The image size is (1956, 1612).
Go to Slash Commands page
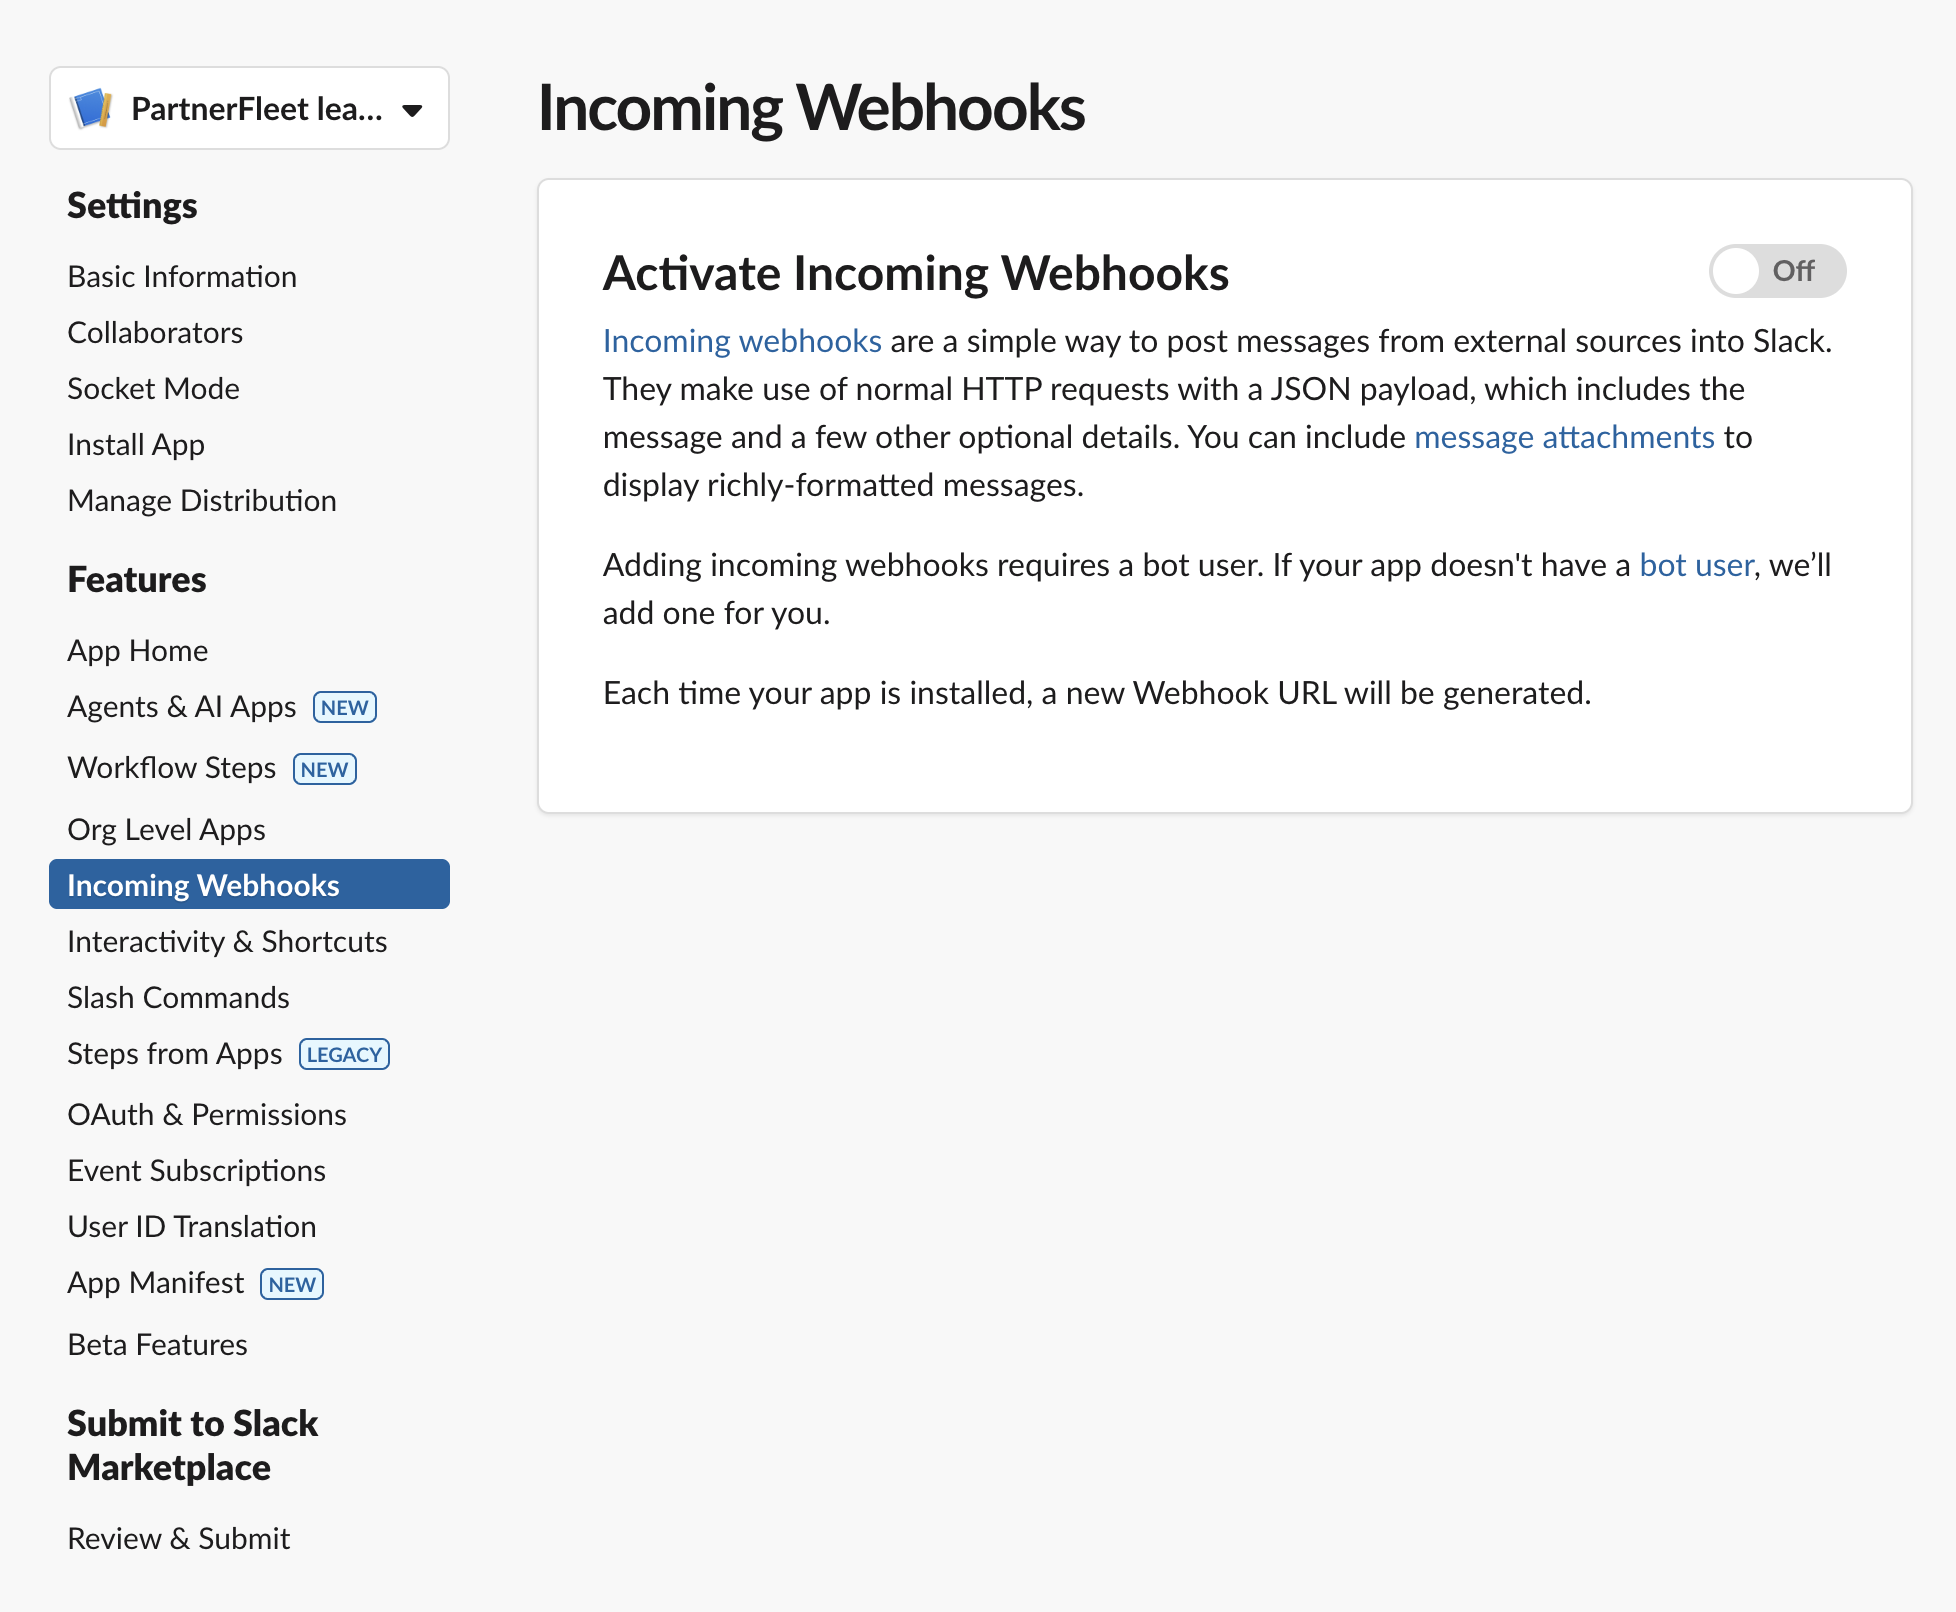tap(178, 997)
